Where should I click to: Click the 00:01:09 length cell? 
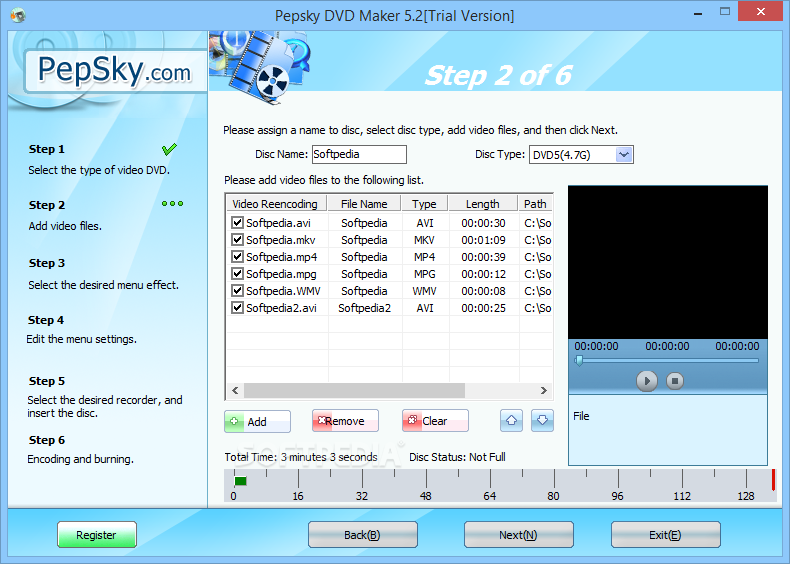[x=483, y=240]
